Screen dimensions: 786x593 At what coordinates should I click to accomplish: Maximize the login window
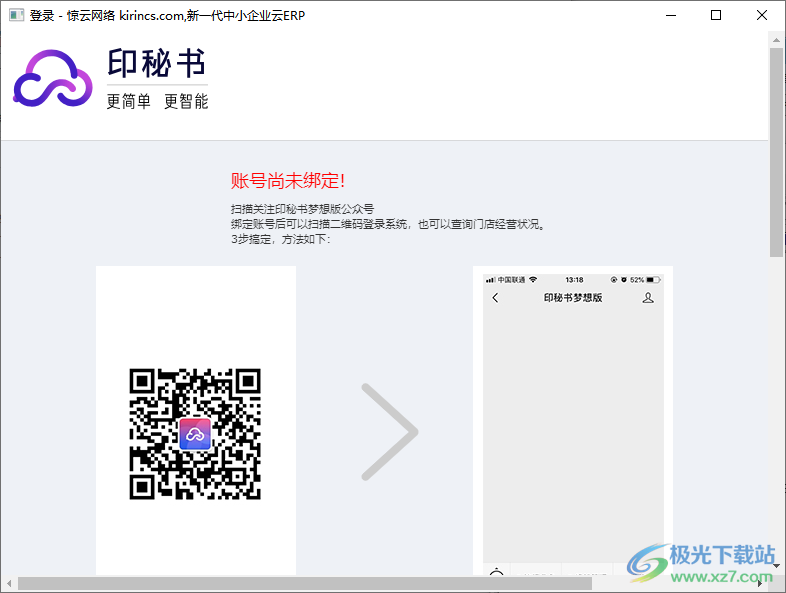[716, 16]
